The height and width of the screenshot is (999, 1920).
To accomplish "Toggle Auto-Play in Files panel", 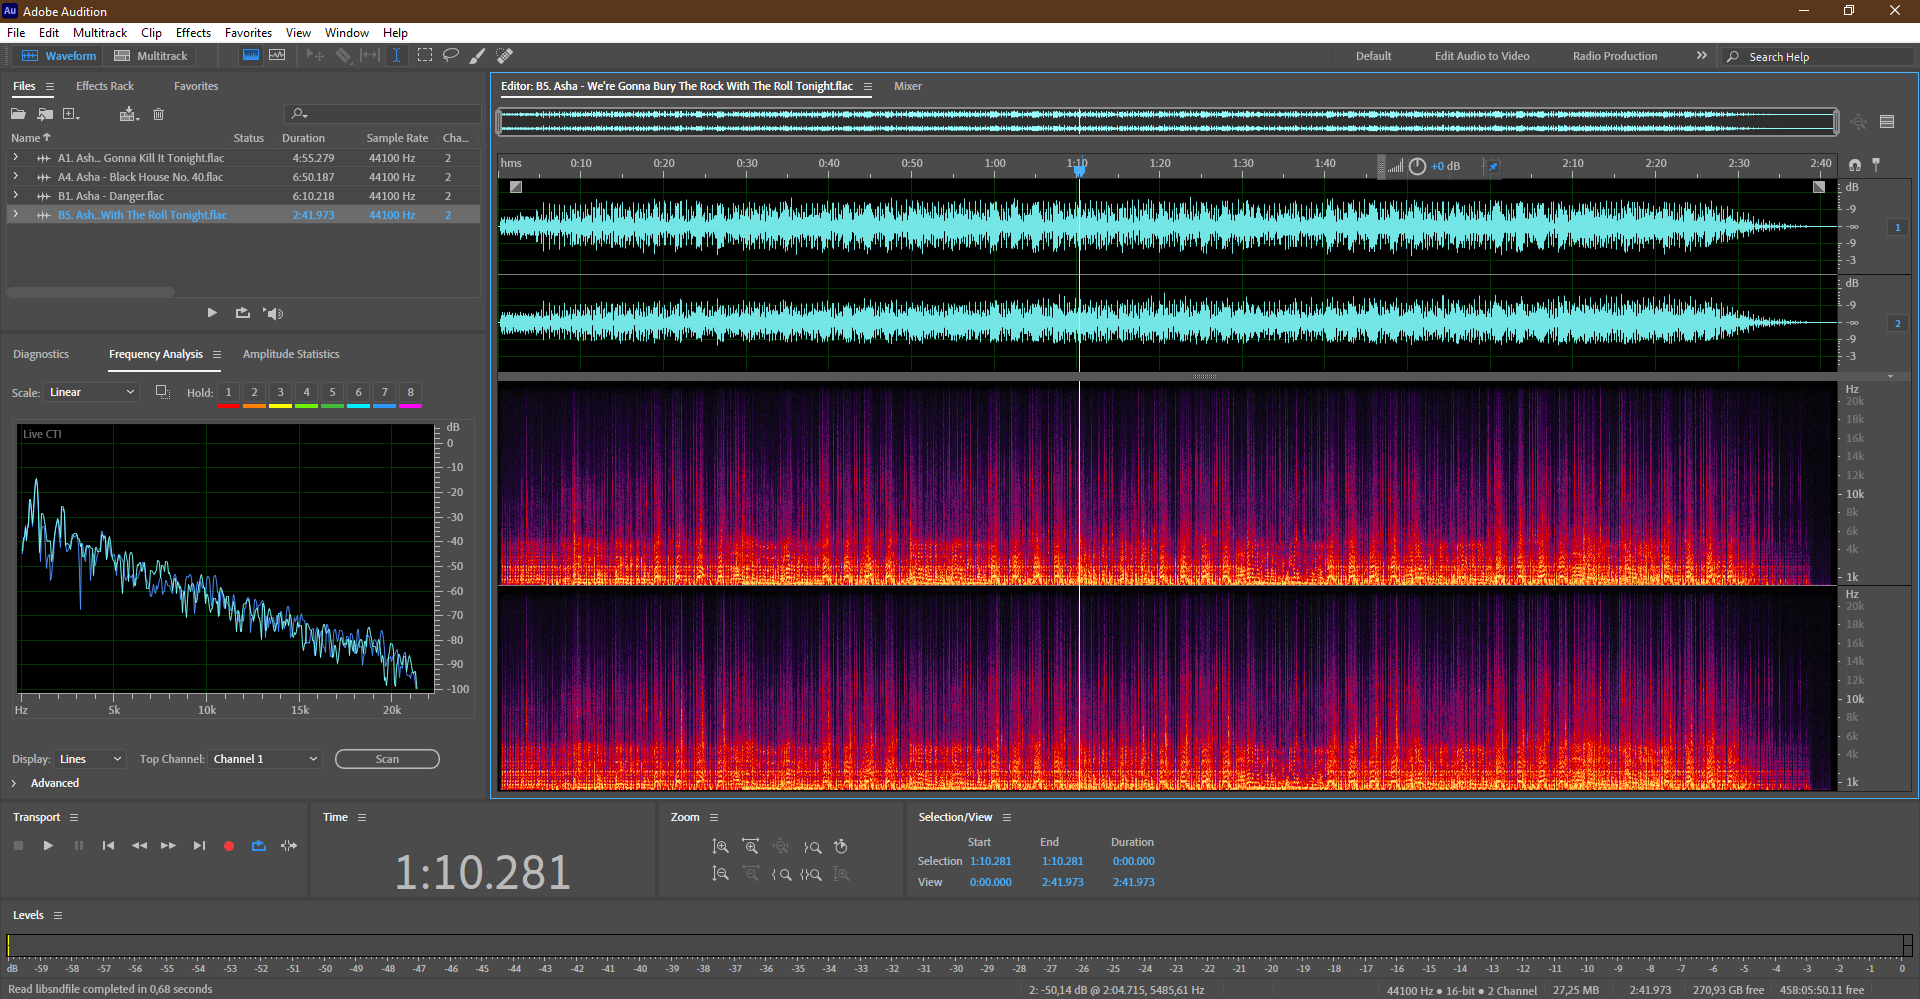I will pyautogui.click(x=273, y=313).
